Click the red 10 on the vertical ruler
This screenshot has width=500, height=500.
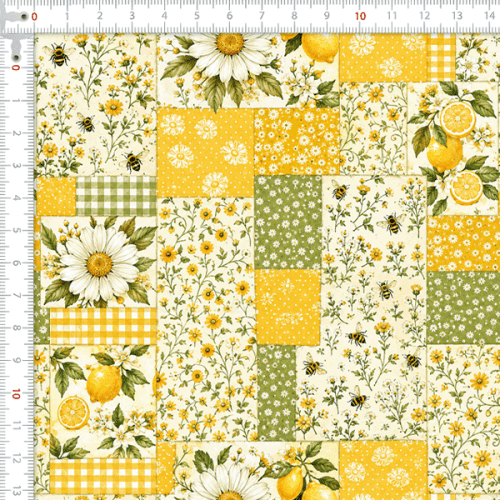pos(16,394)
